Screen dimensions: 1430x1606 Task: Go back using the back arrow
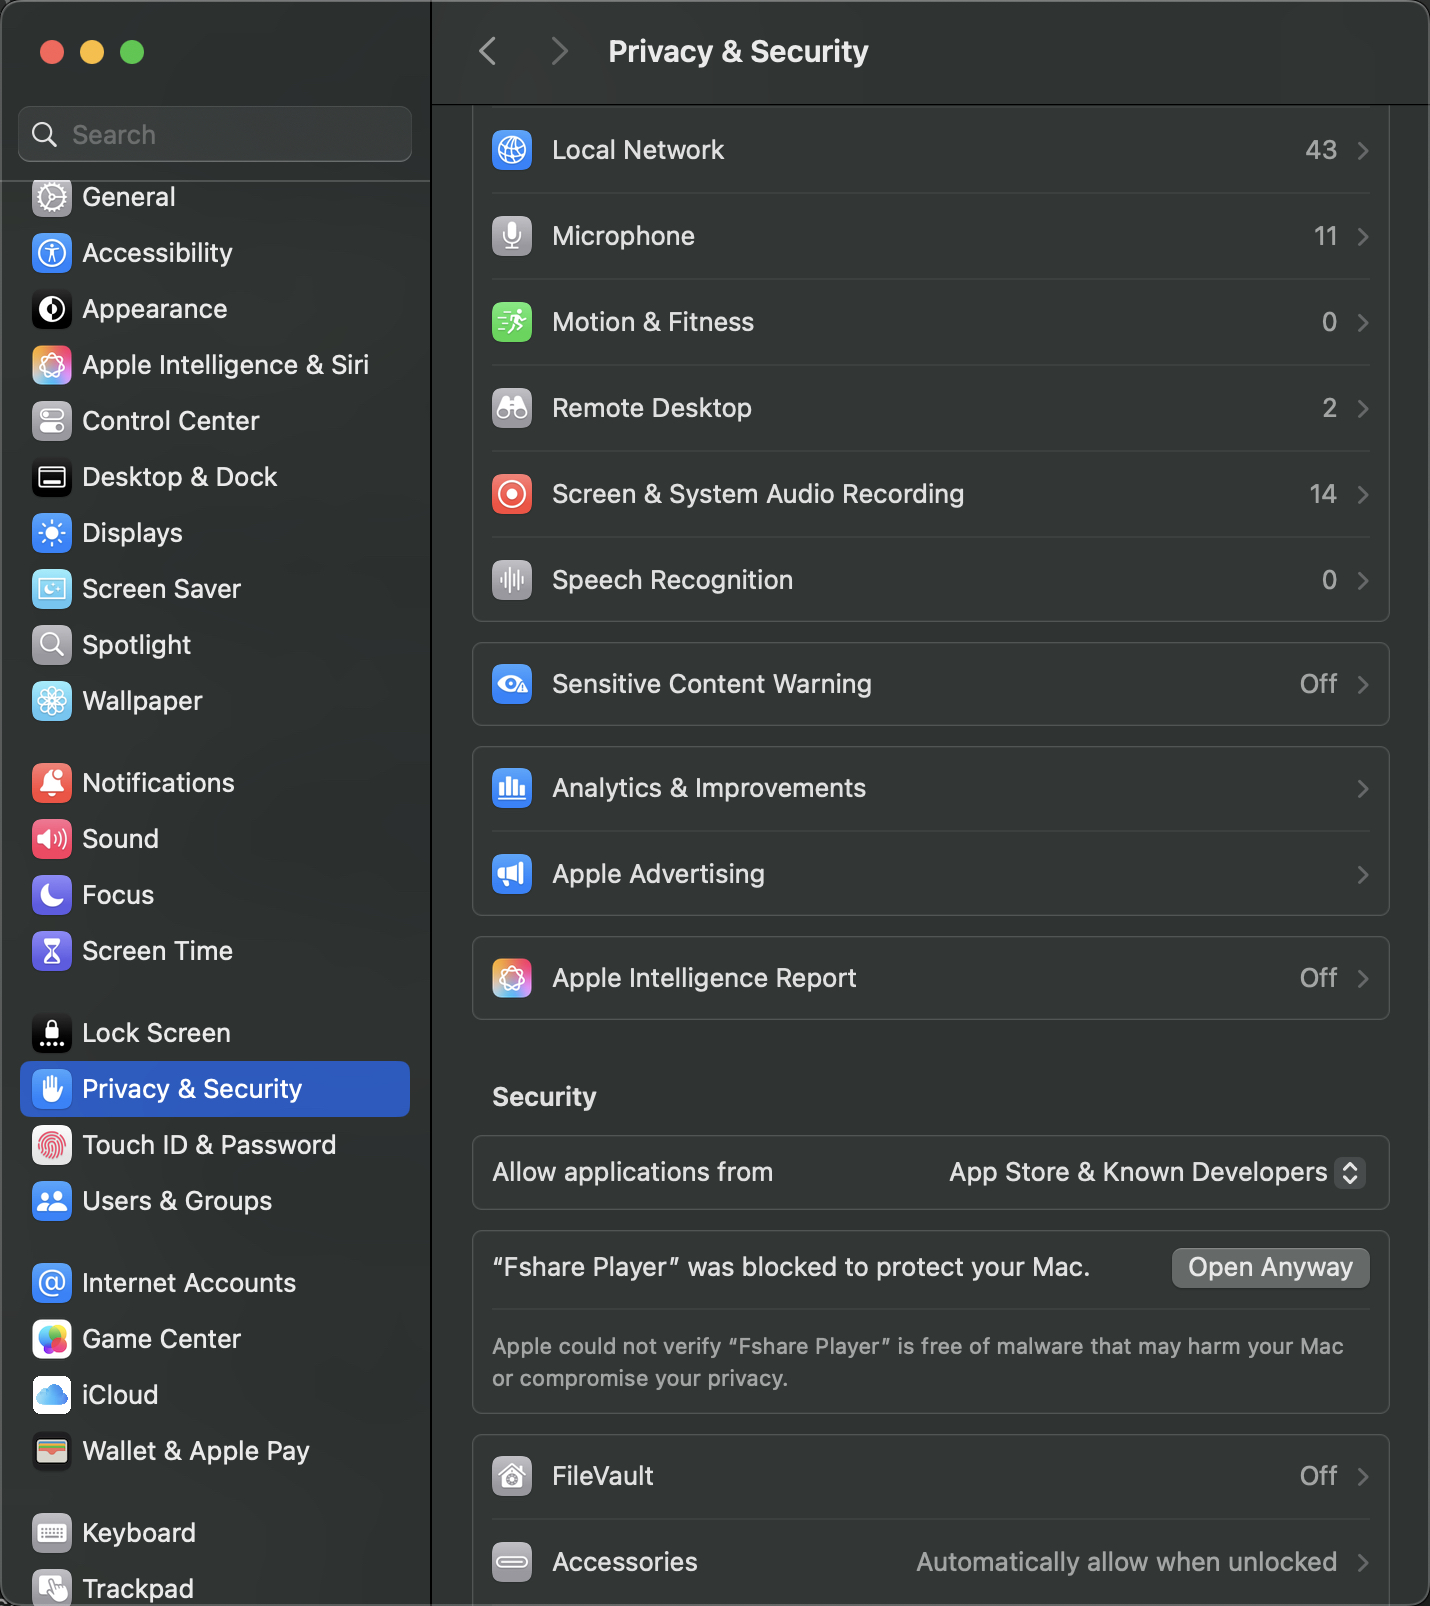(488, 51)
